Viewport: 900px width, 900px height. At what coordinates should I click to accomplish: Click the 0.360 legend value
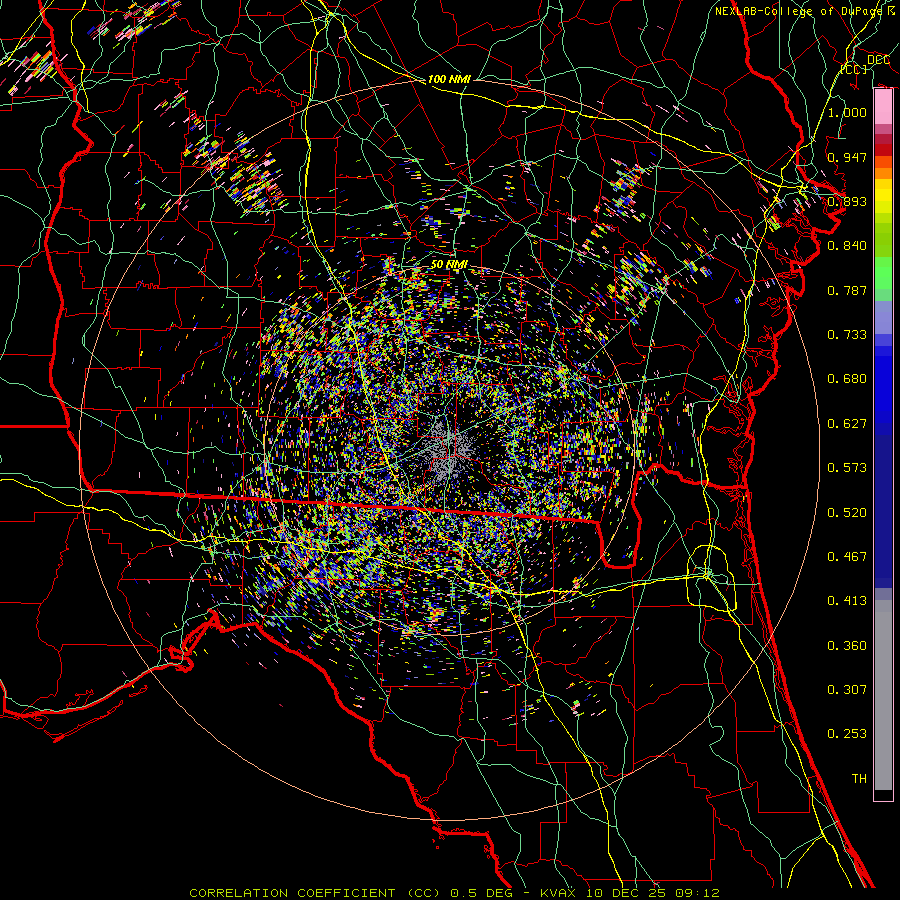847,646
